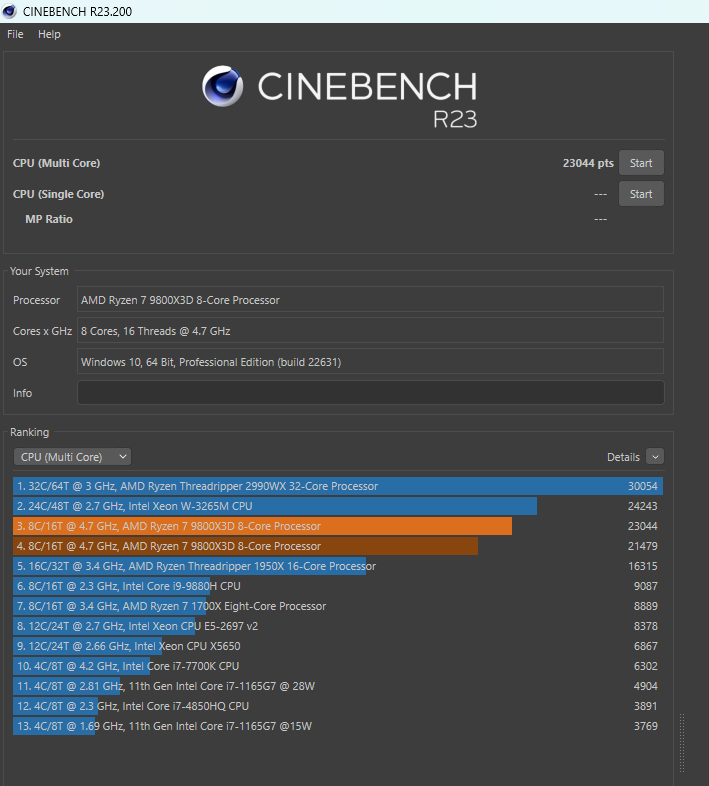Select the orange Ryzen 9800X3D 23044 result
709x786 pixels.
[x=338, y=526]
